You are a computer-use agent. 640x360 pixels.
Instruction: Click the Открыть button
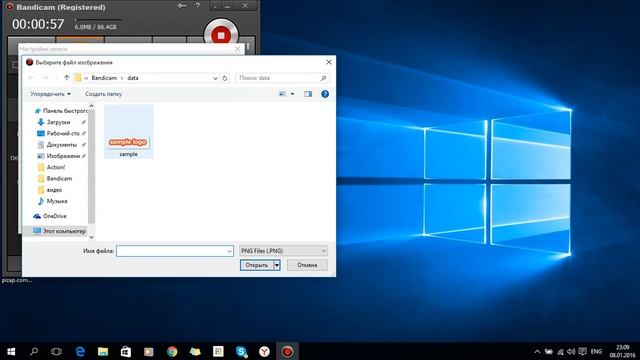[257, 265]
